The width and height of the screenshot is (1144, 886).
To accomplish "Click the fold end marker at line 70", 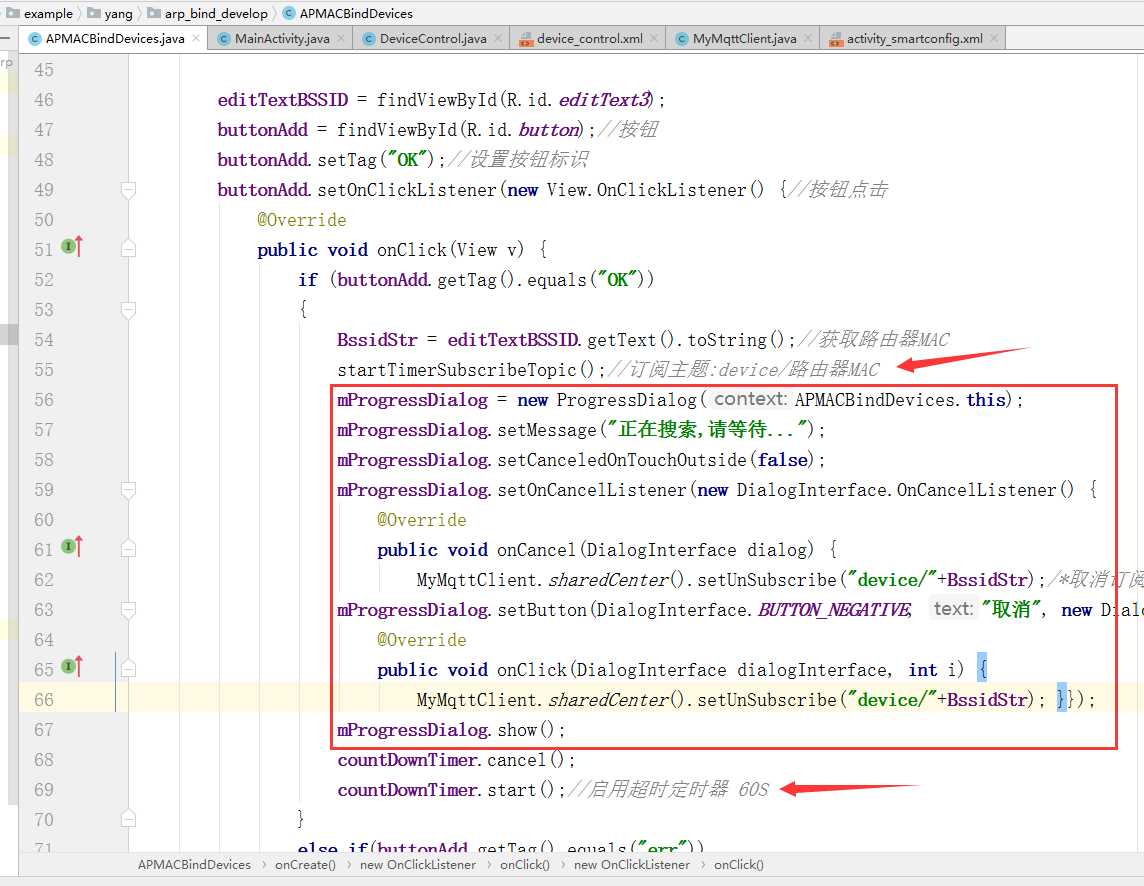I will click(x=128, y=819).
